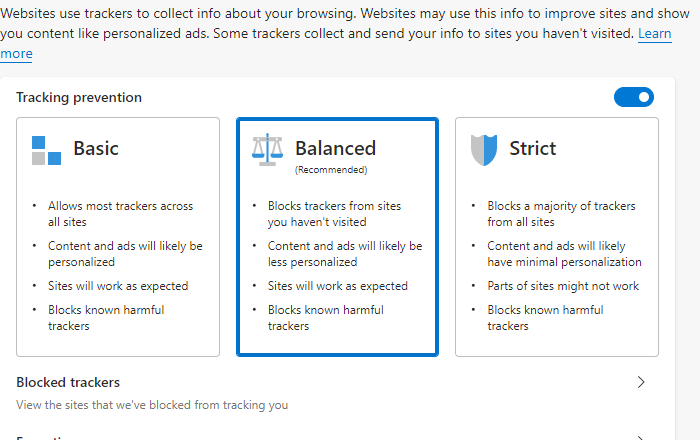
Task: Click the Recommended label under Balanced
Action: 331,170
